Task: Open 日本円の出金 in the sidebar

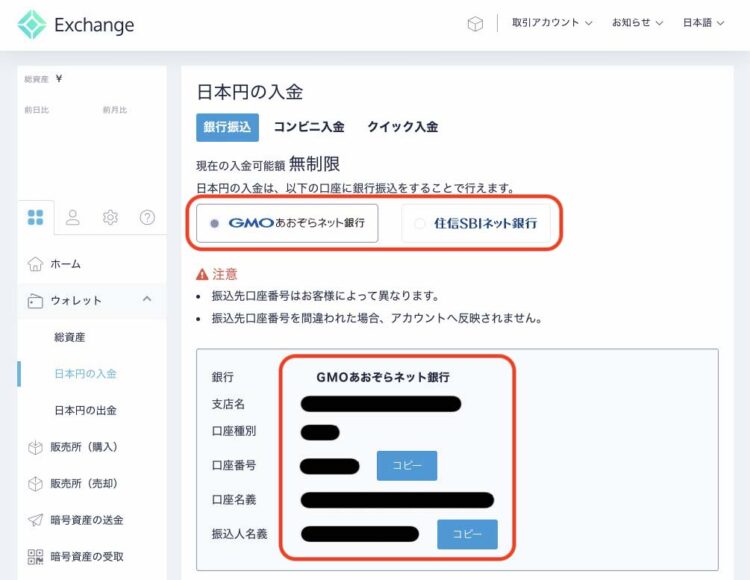Action: 85,410
